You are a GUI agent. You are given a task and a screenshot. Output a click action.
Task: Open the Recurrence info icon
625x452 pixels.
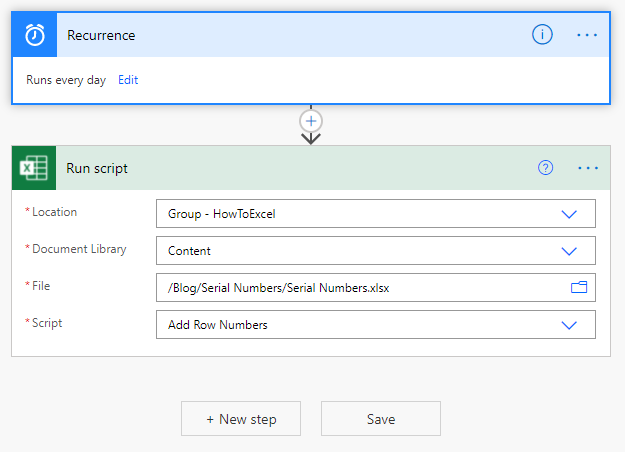tap(542, 35)
